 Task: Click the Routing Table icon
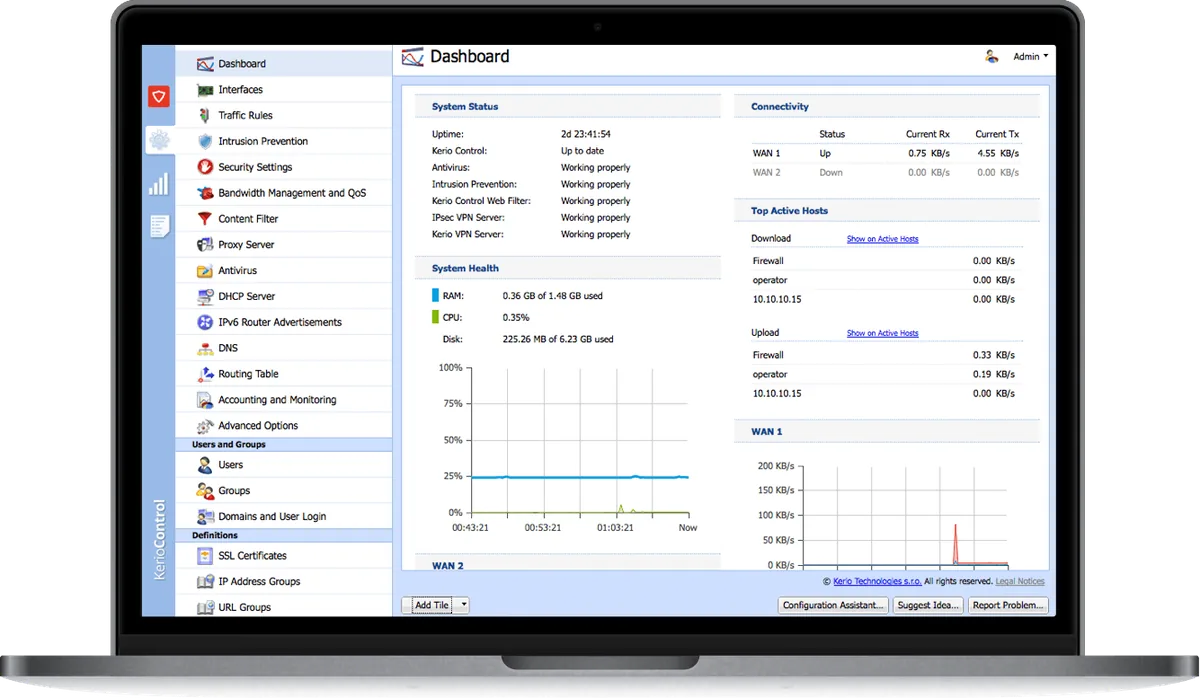coord(205,374)
